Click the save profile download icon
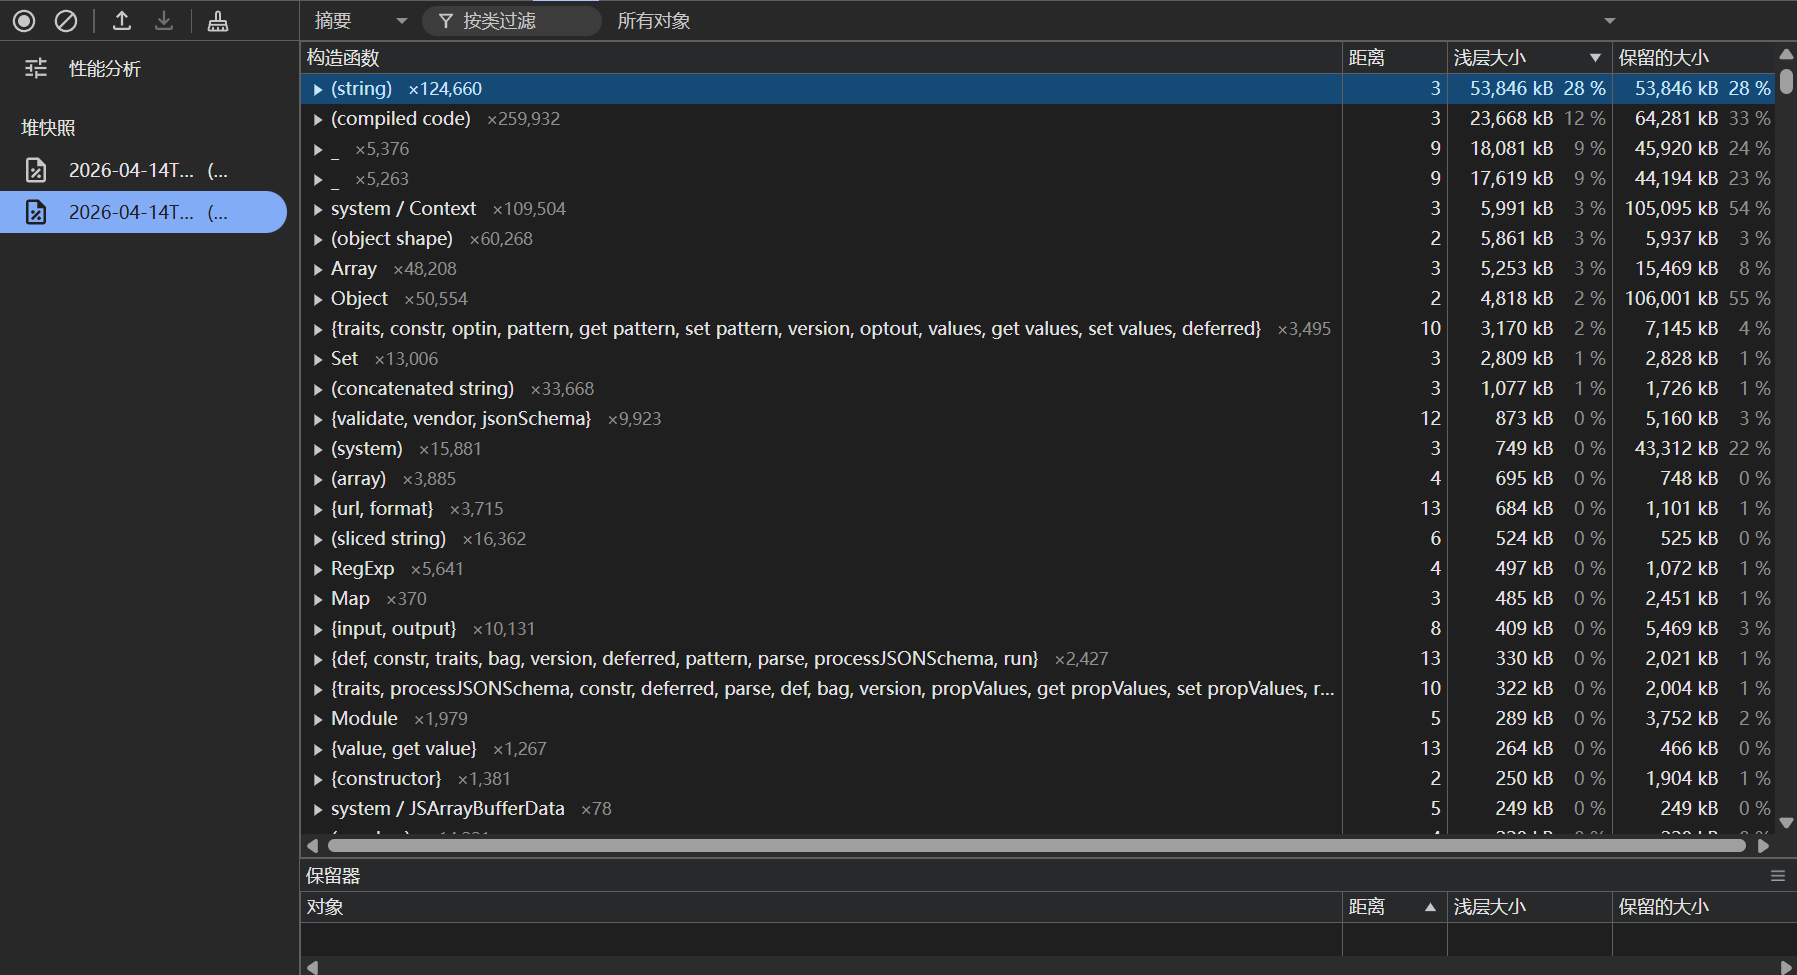Screen dimensions: 1797x975 tap(164, 20)
